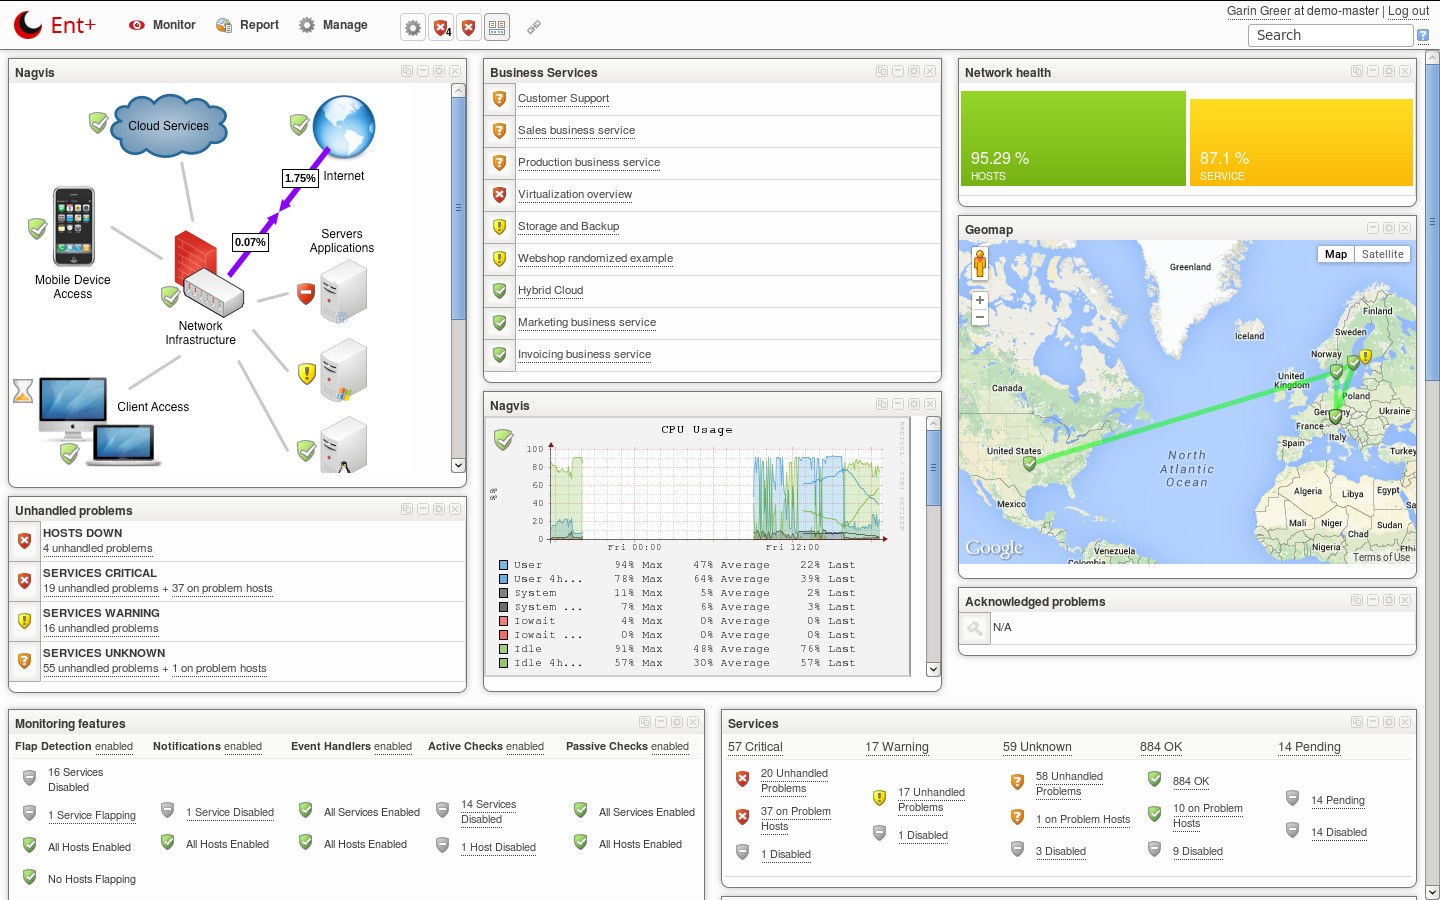Click the Log out link
Screen dimensions: 1440x900
point(1408,11)
